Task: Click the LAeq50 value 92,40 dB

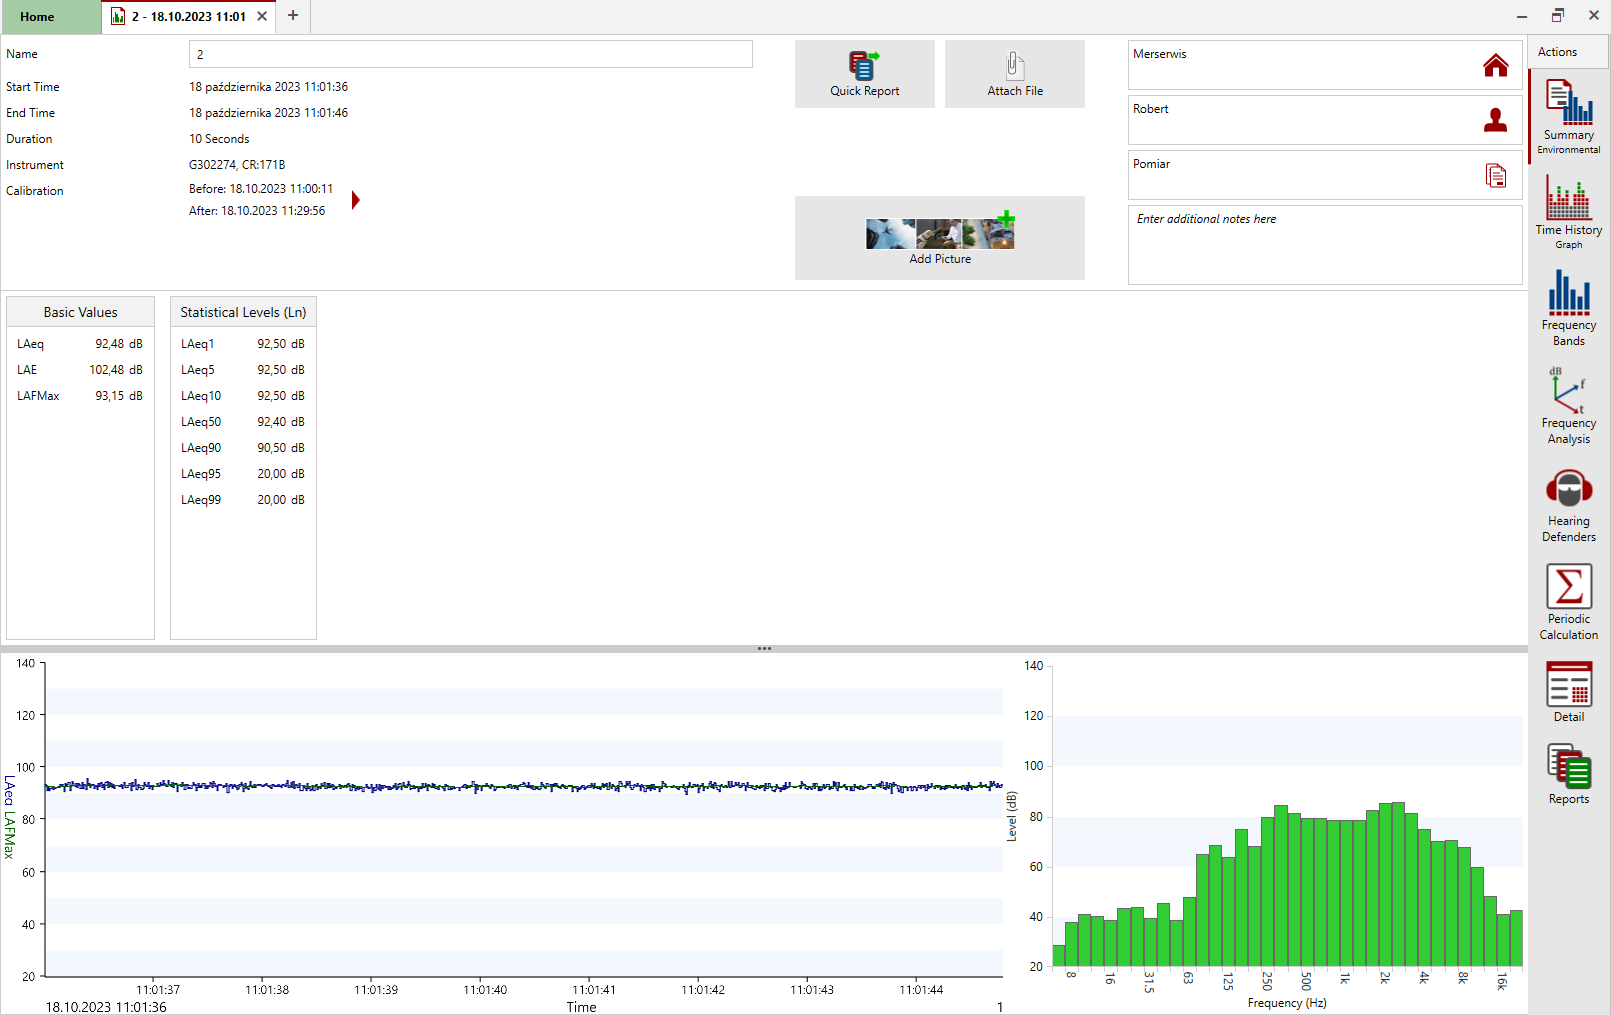Action: (281, 422)
